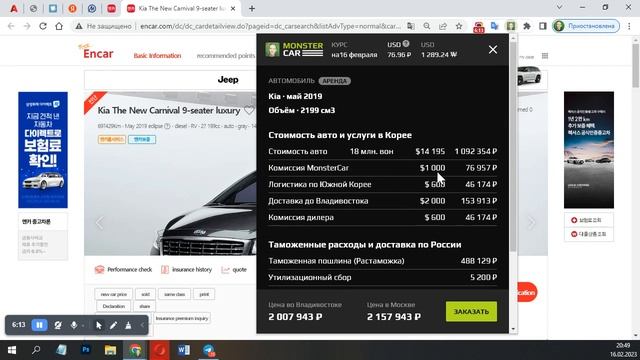The height and width of the screenshot is (360, 640).
Task: Open the Windows Start menu
Action: 11,350
